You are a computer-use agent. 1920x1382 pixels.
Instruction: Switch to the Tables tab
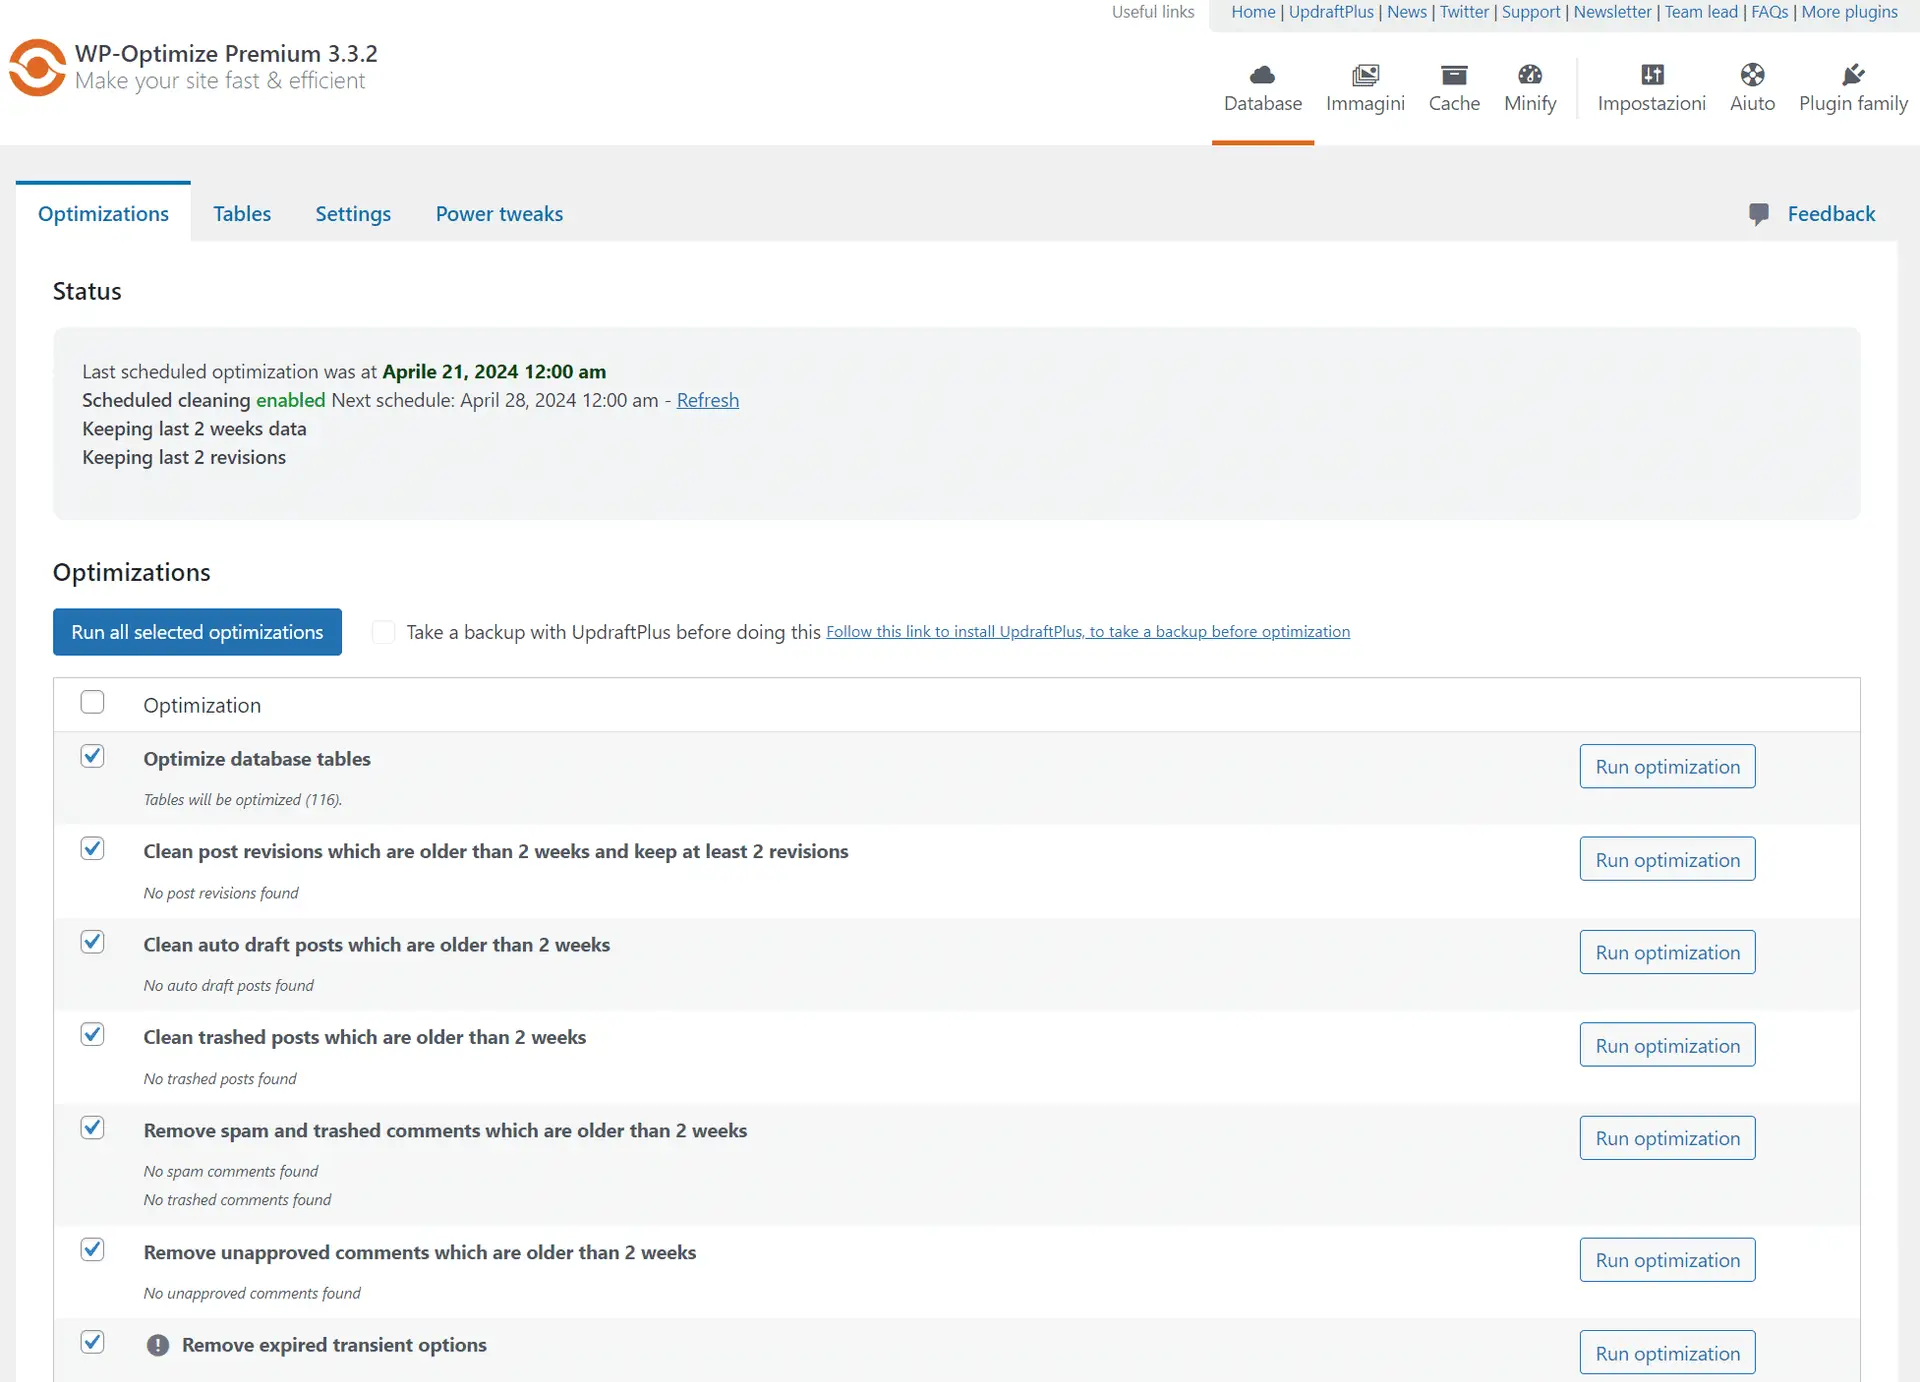pyautogui.click(x=242, y=213)
